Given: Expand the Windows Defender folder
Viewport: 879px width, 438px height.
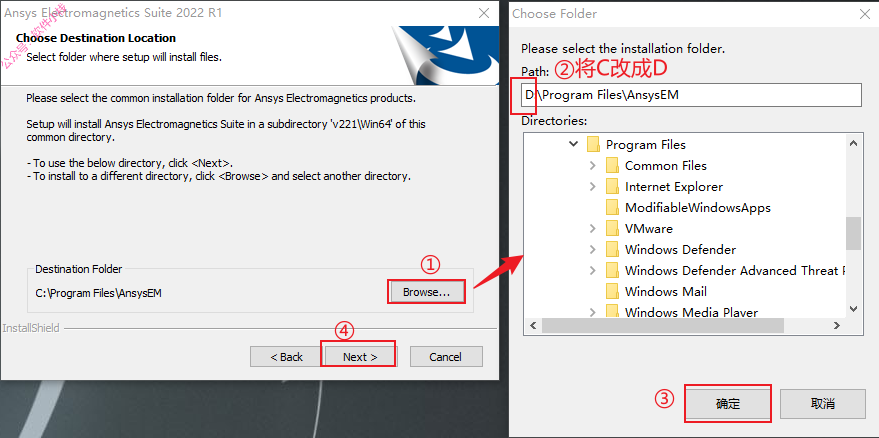Looking at the screenshot, I should click(x=593, y=250).
